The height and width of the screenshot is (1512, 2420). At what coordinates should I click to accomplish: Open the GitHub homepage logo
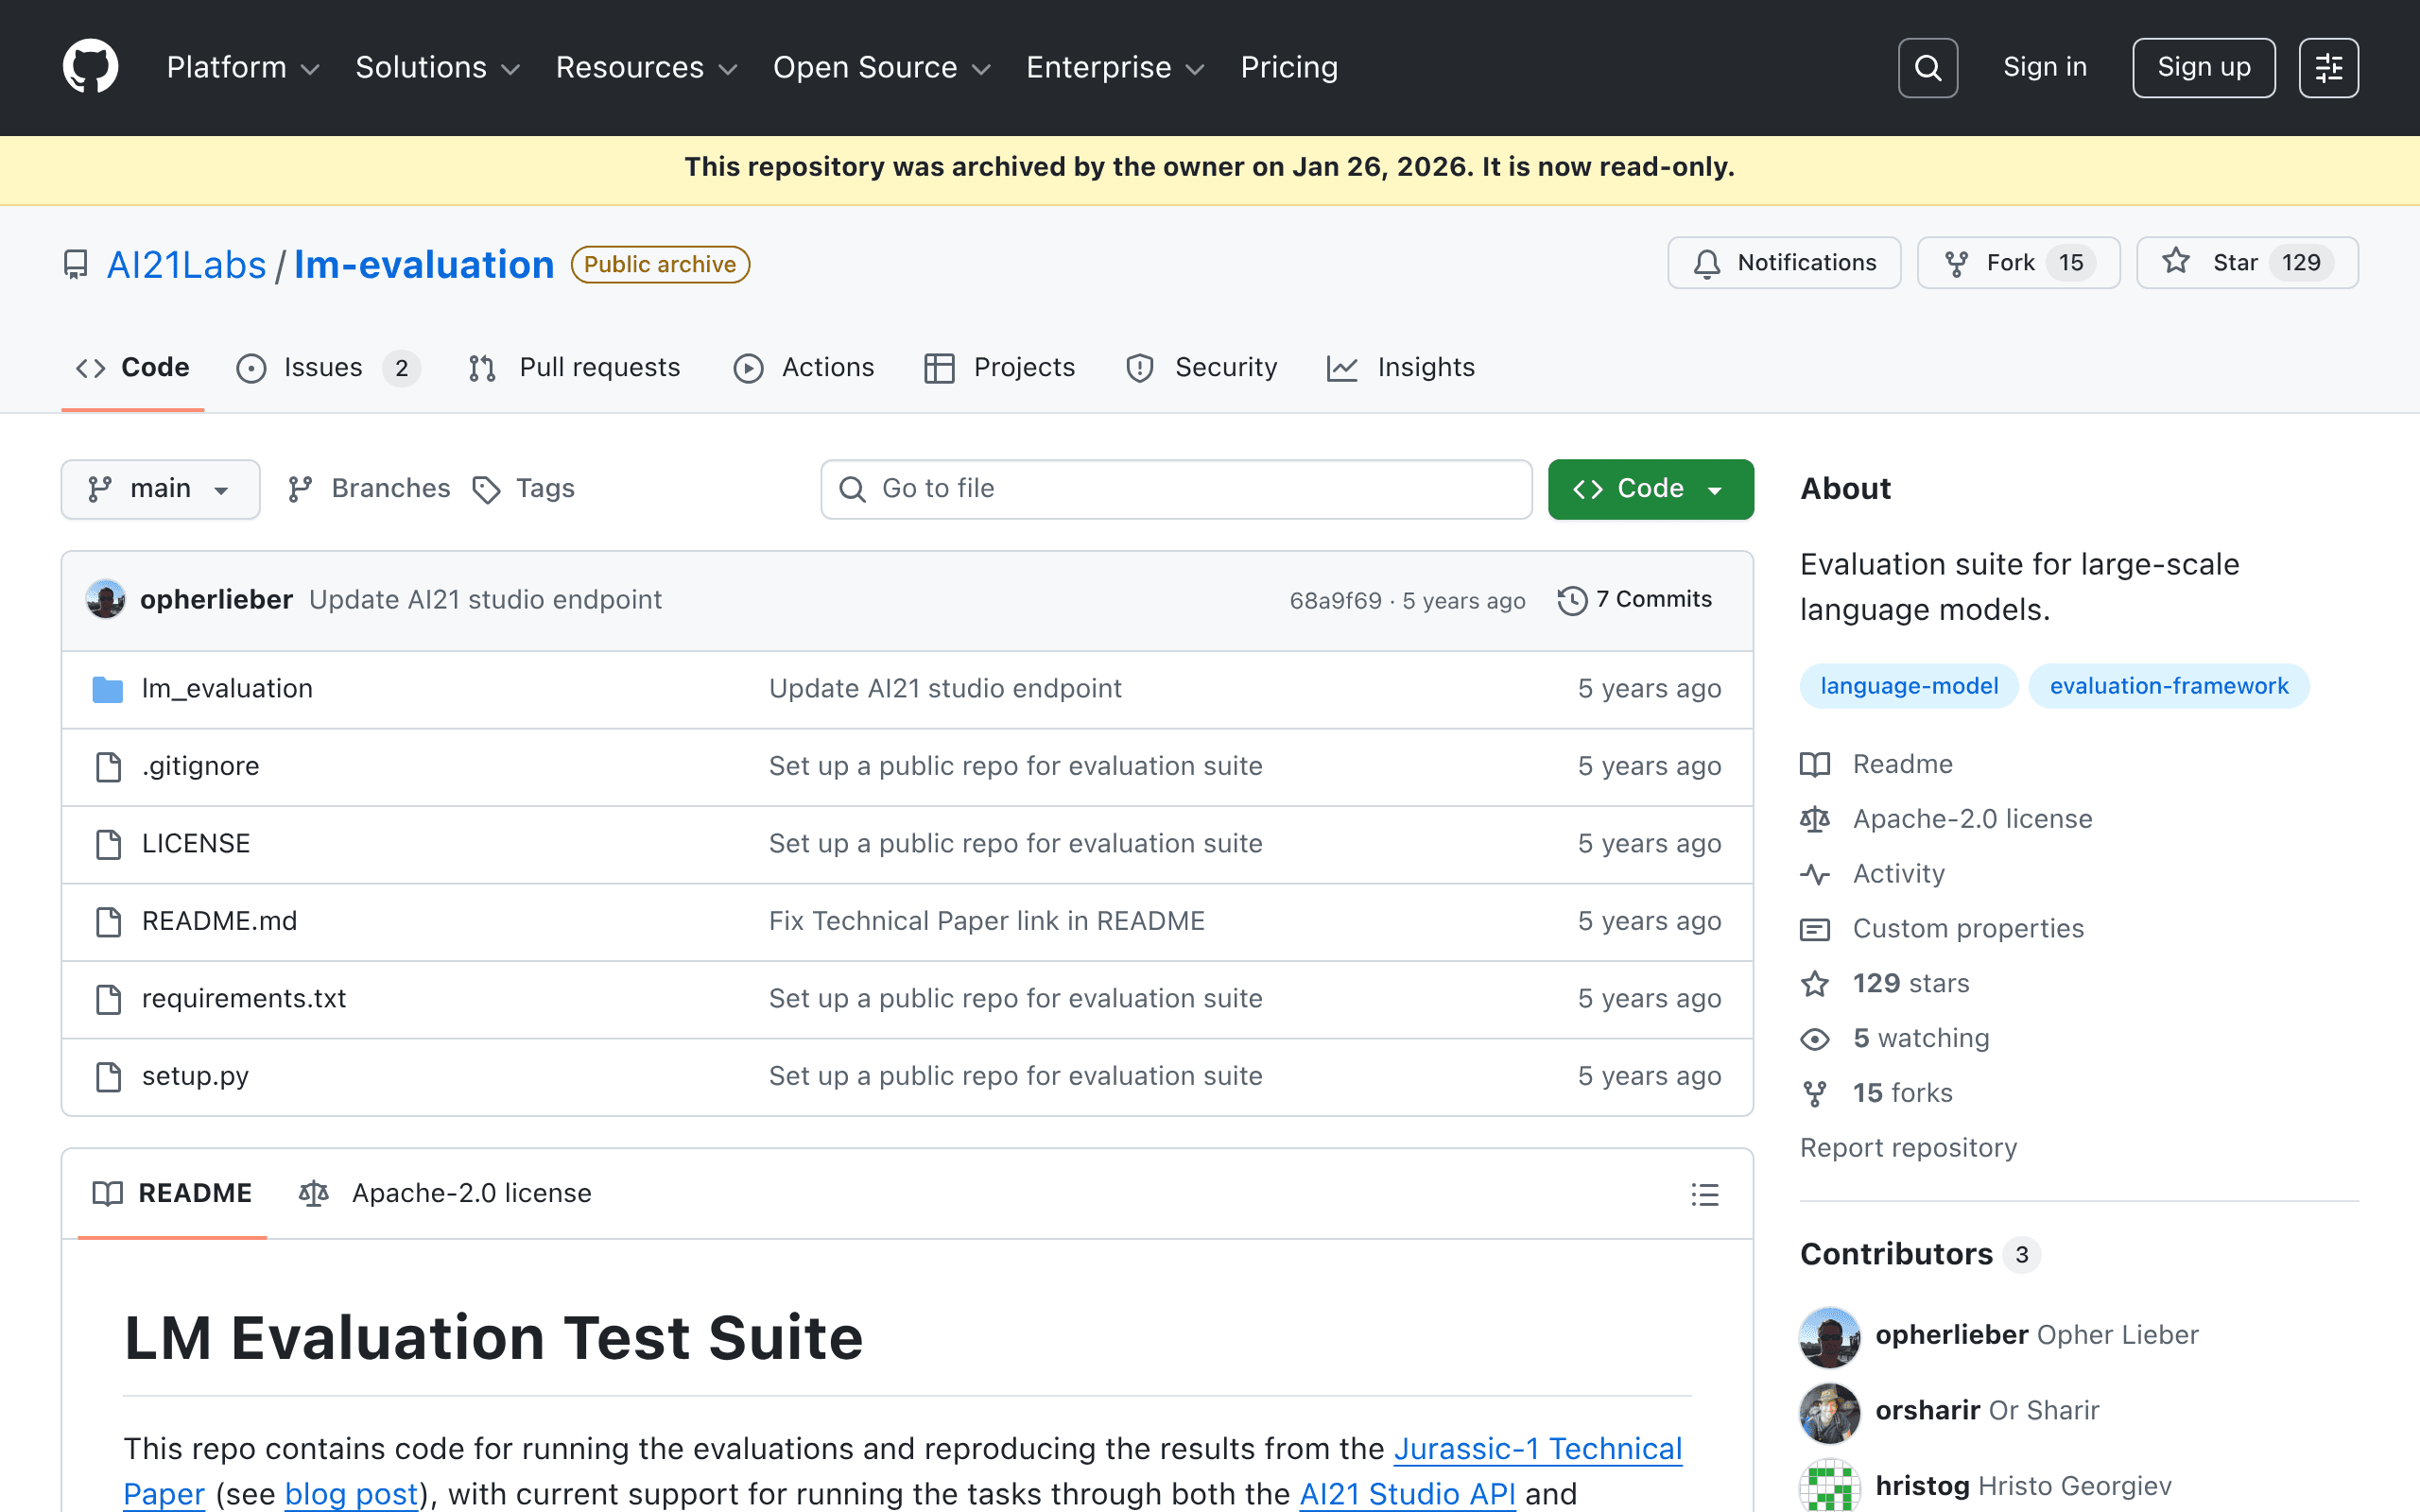[90, 67]
